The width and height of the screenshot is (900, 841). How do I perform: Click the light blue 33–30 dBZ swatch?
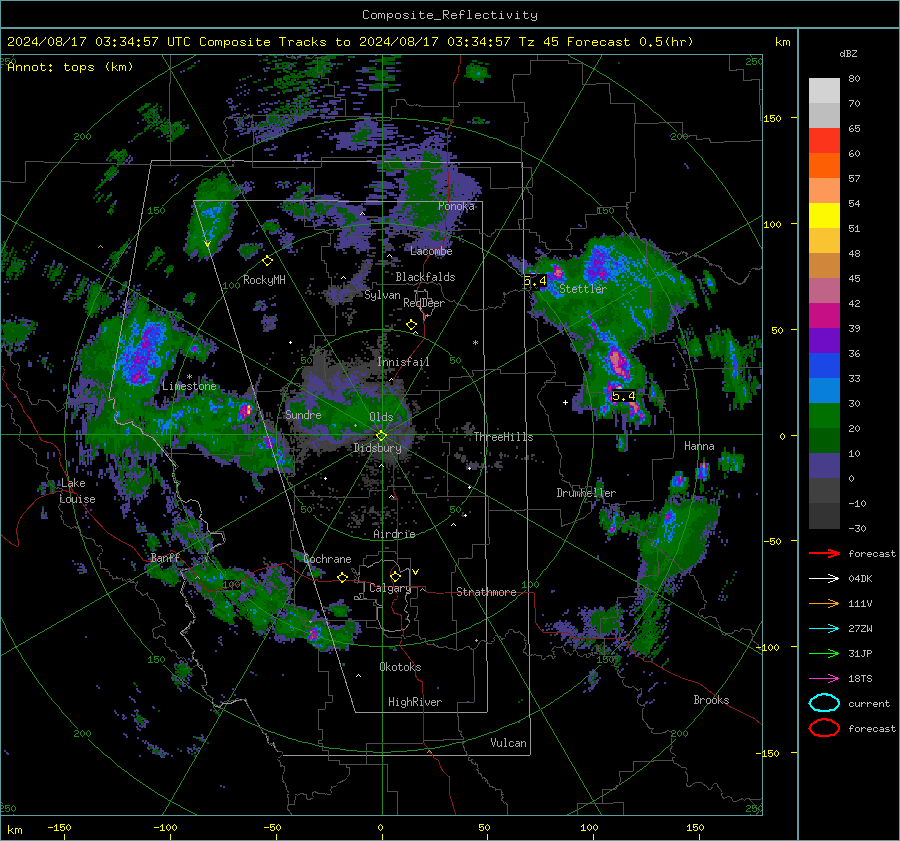[824, 391]
